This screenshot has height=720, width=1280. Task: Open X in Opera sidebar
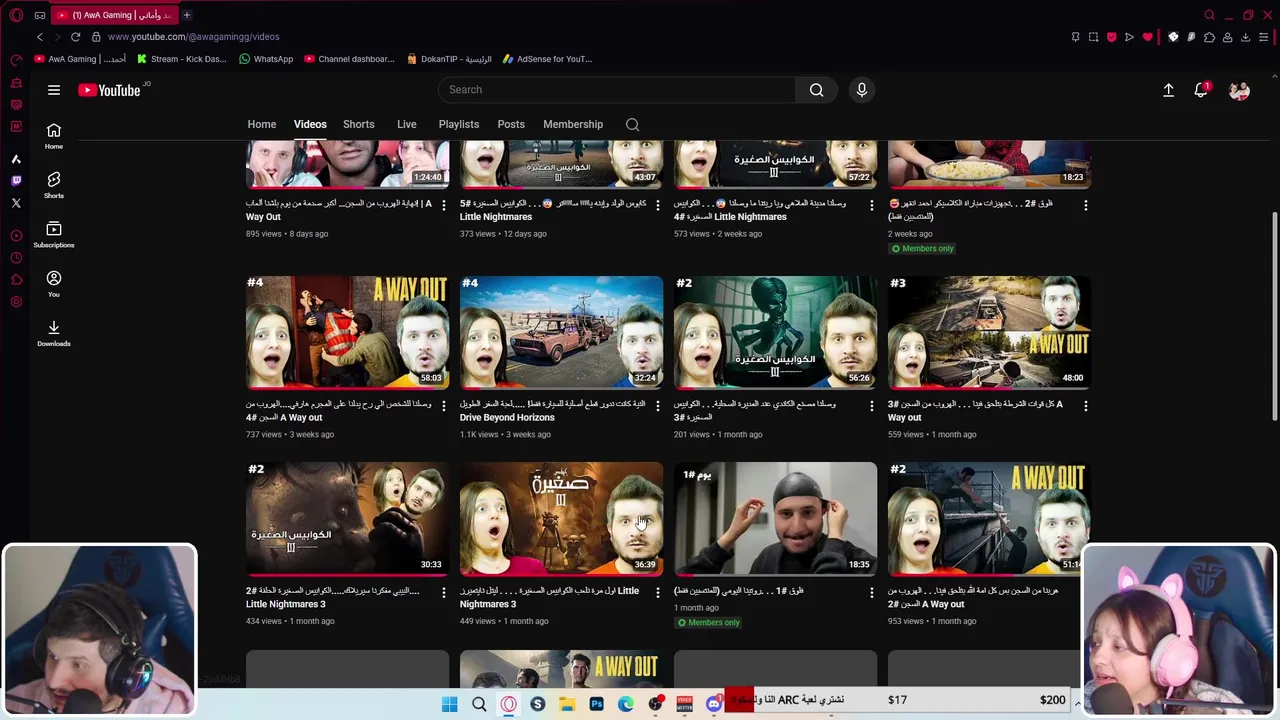[16, 203]
